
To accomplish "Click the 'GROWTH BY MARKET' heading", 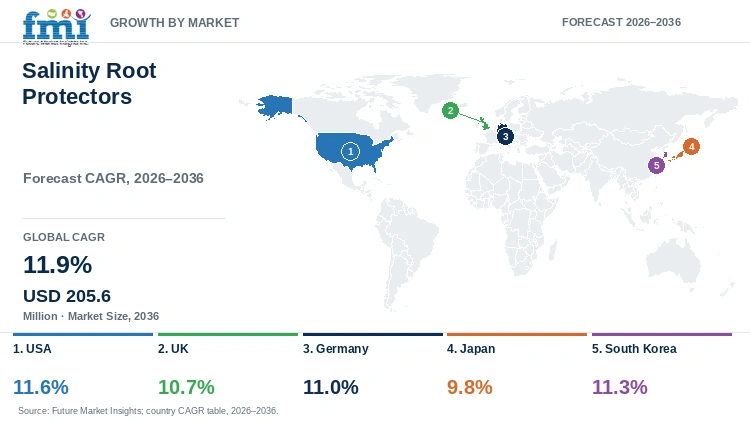I will coord(175,22).
